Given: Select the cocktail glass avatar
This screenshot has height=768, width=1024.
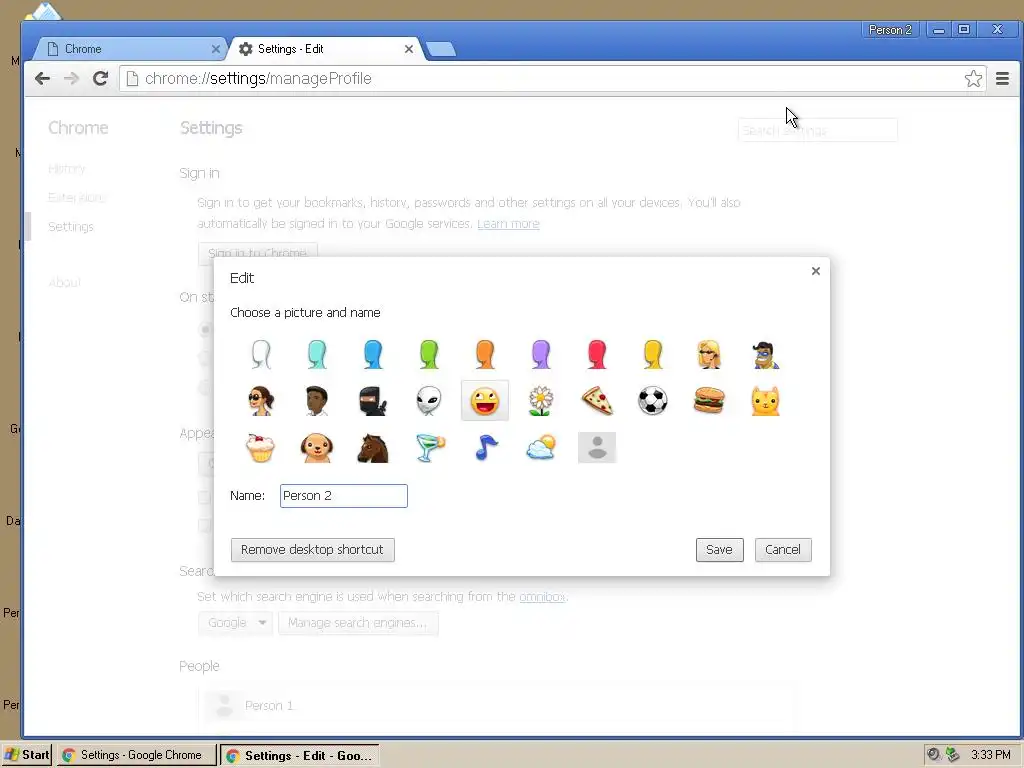Looking at the screenshot, I should 429,448.
